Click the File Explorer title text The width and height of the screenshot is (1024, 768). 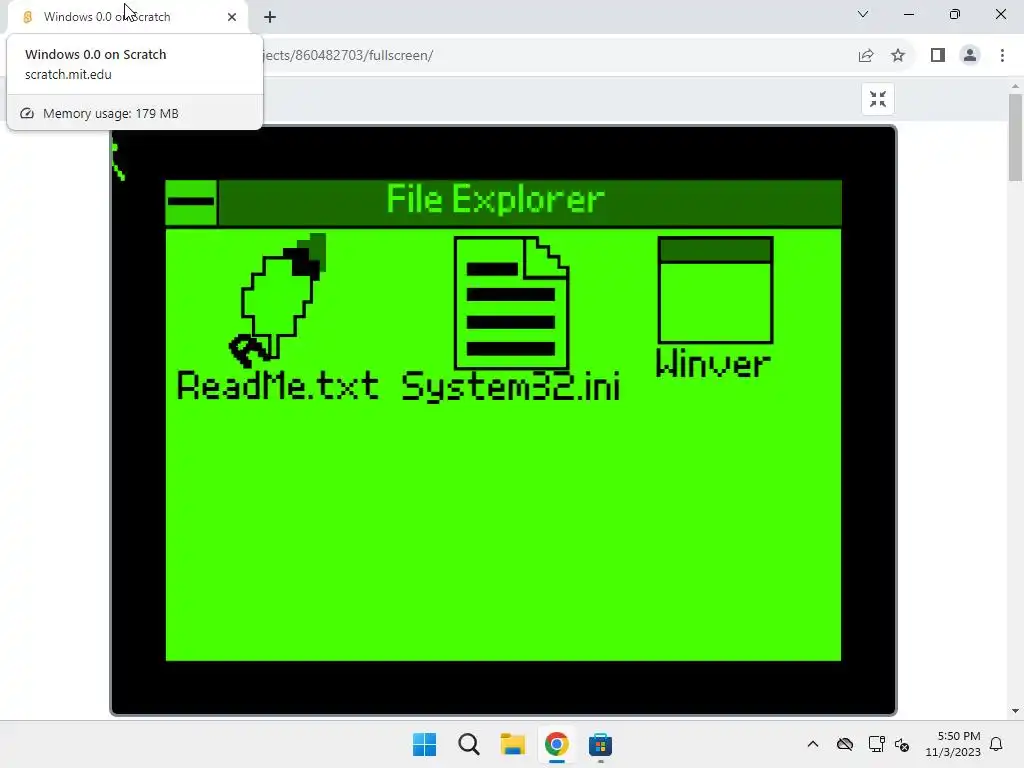(x=495, y=200)
